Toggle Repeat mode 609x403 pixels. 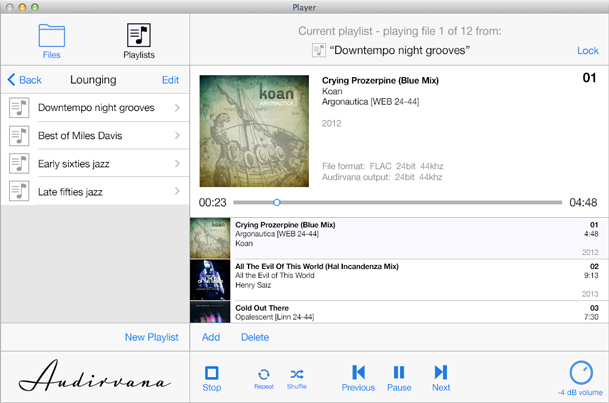click(264, 374)
